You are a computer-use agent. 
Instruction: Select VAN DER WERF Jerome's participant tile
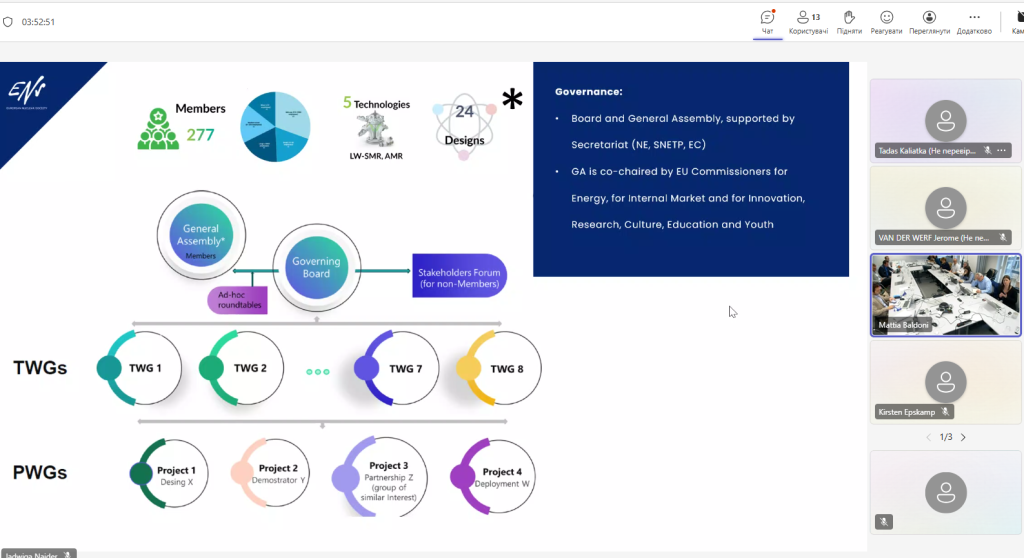point(945,206)
